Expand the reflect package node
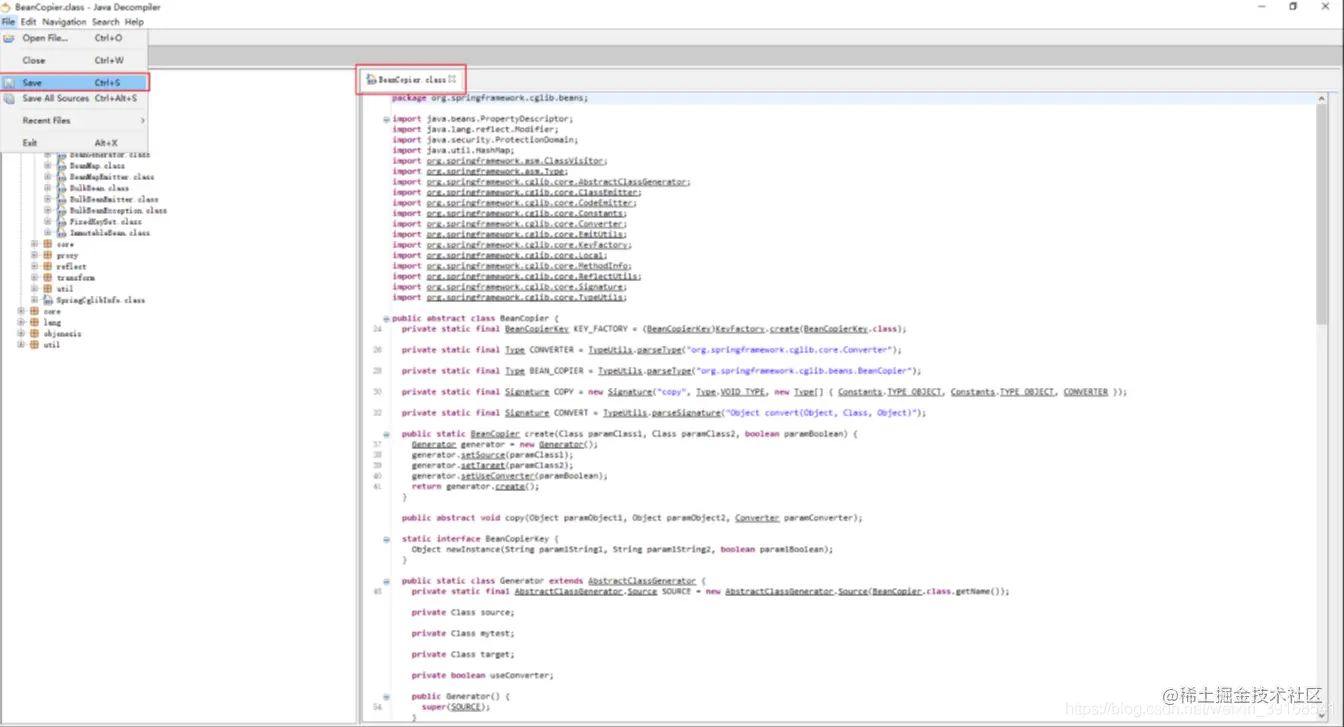This screenshot has width=1344, height=727. (x=34, y=267)
